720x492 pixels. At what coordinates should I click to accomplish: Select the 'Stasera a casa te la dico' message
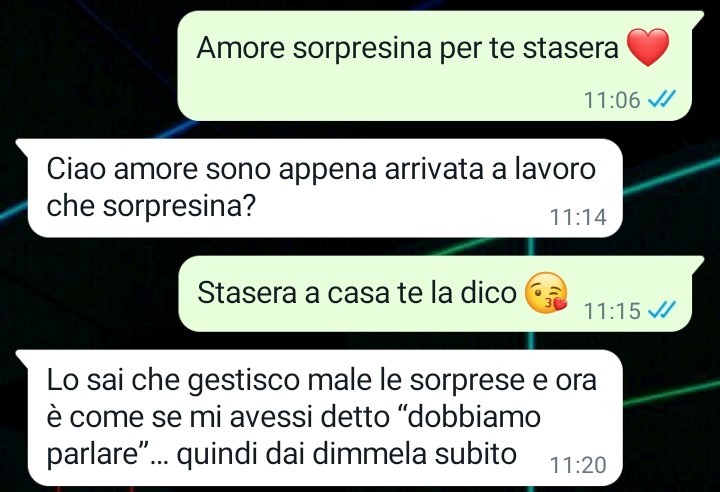(434, 294)
